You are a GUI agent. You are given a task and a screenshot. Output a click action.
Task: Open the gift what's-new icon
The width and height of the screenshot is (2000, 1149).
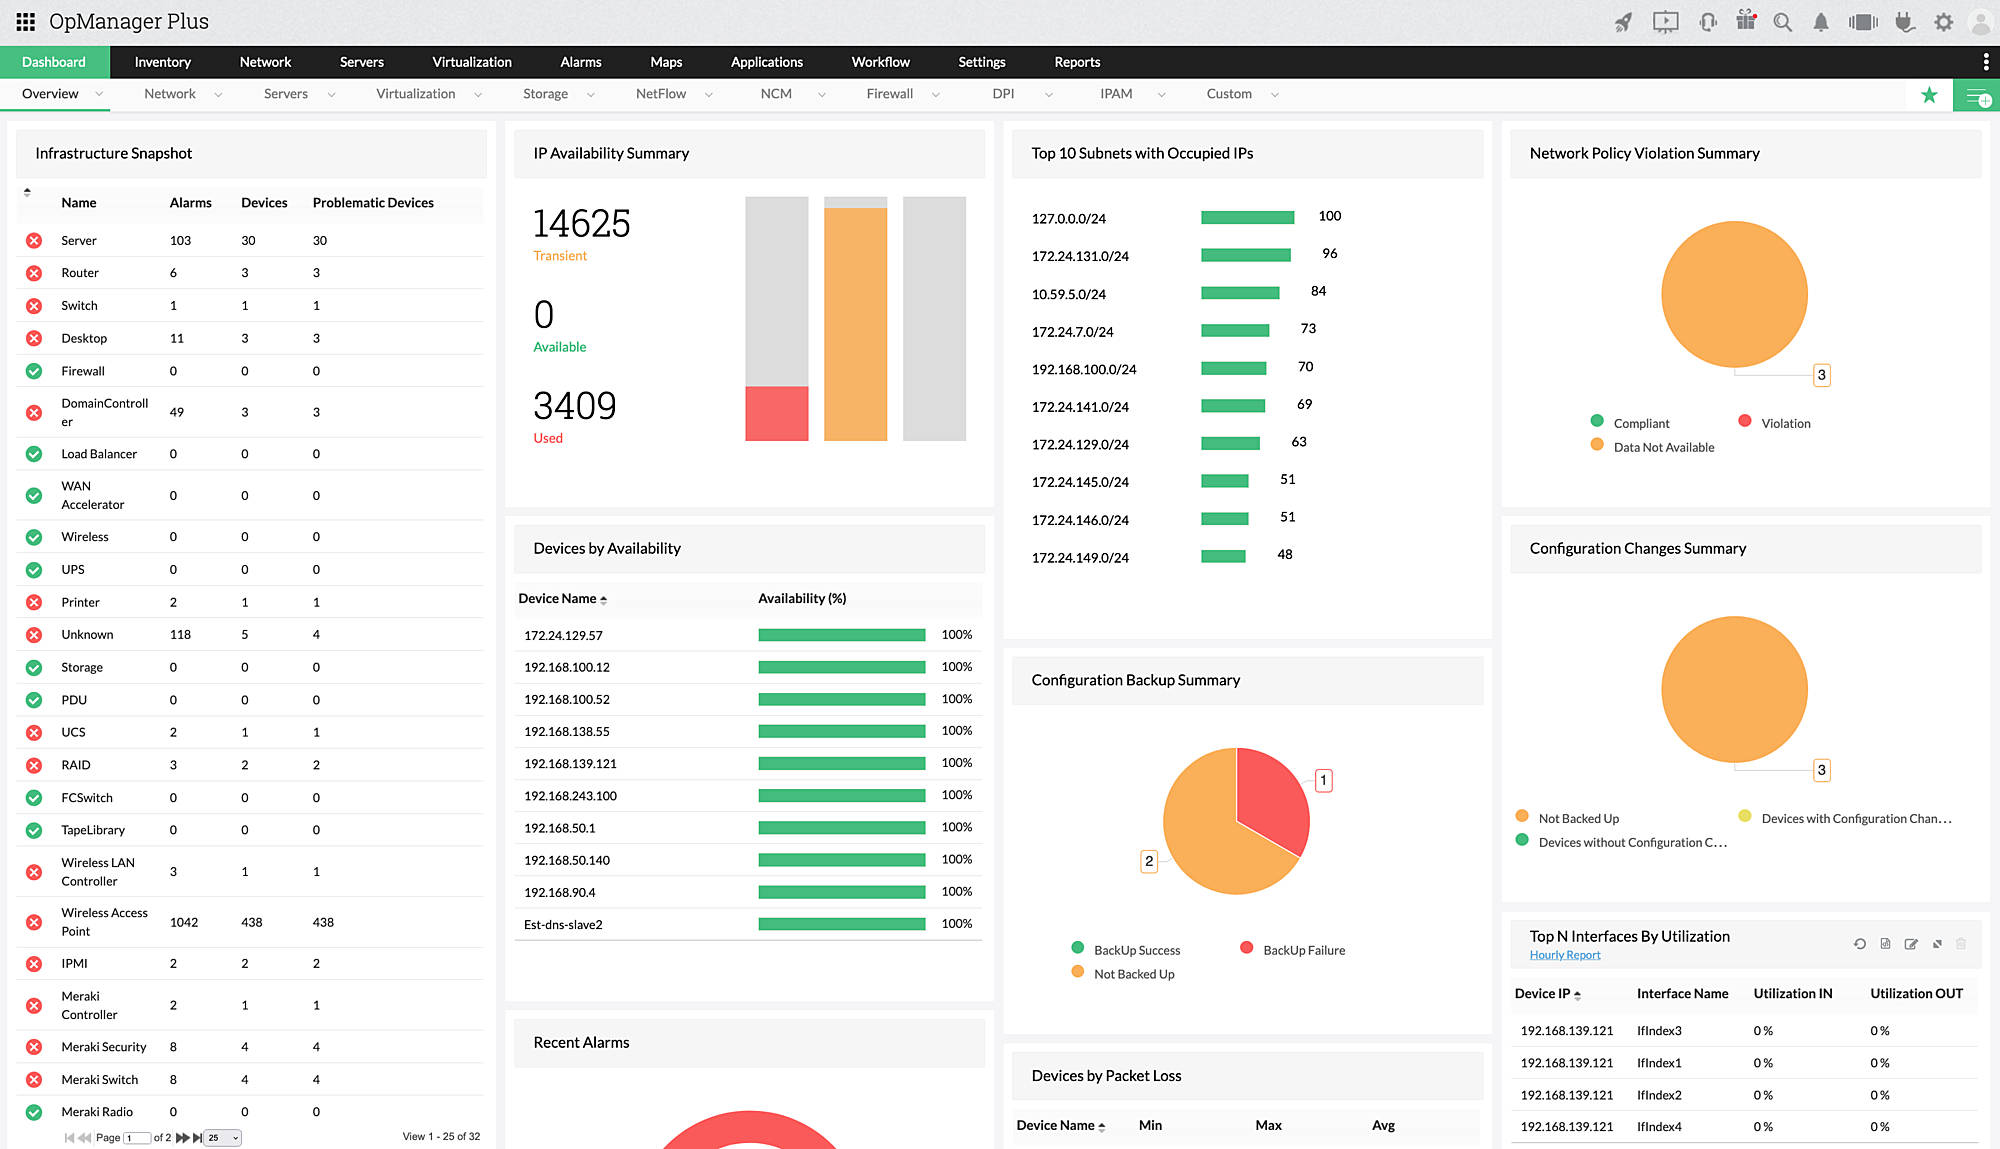[x=1746, y=21]
